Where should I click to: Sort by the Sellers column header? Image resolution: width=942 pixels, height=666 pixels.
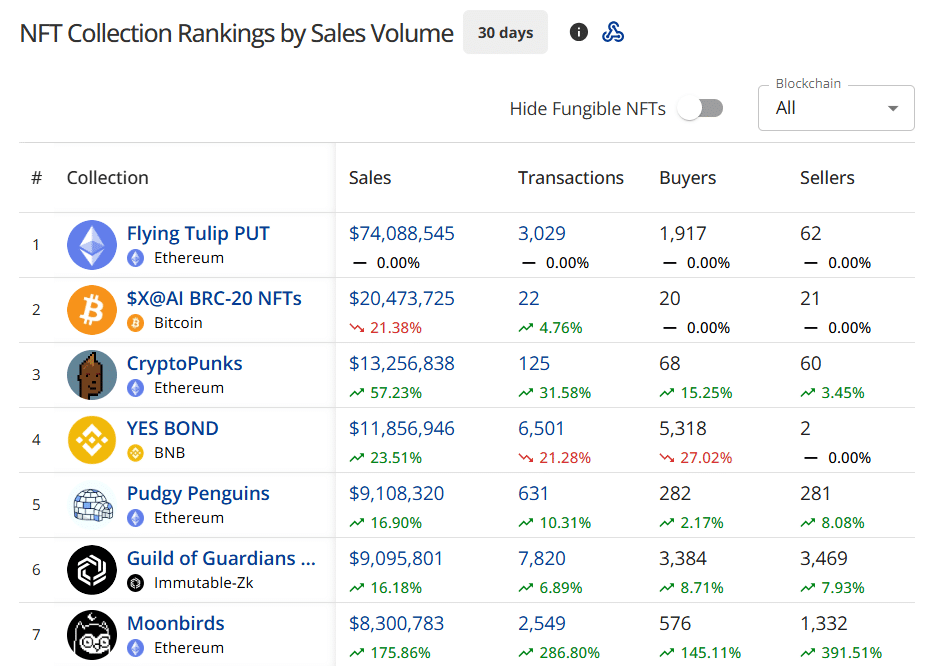click(827, 178)
